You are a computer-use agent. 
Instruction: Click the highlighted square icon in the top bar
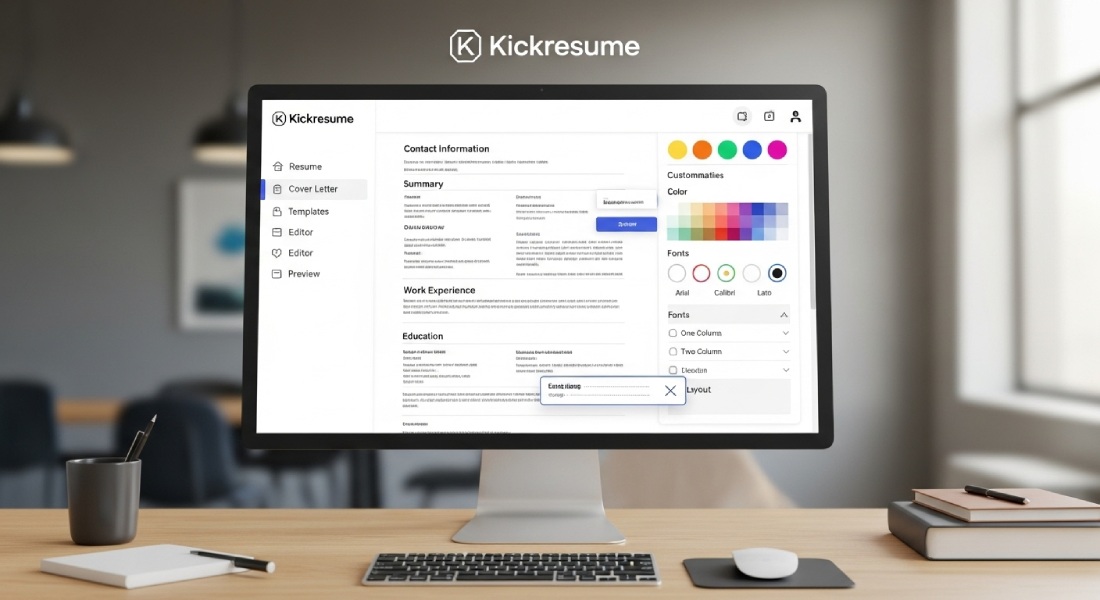click(742, 116)
